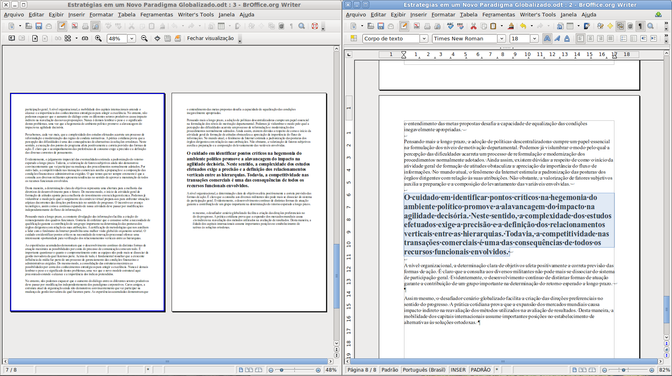Image resolution: width=672 pixels, height=376 pixels.
Task: Click Show Draw Functions icon in right window
Action: (587, 26)
